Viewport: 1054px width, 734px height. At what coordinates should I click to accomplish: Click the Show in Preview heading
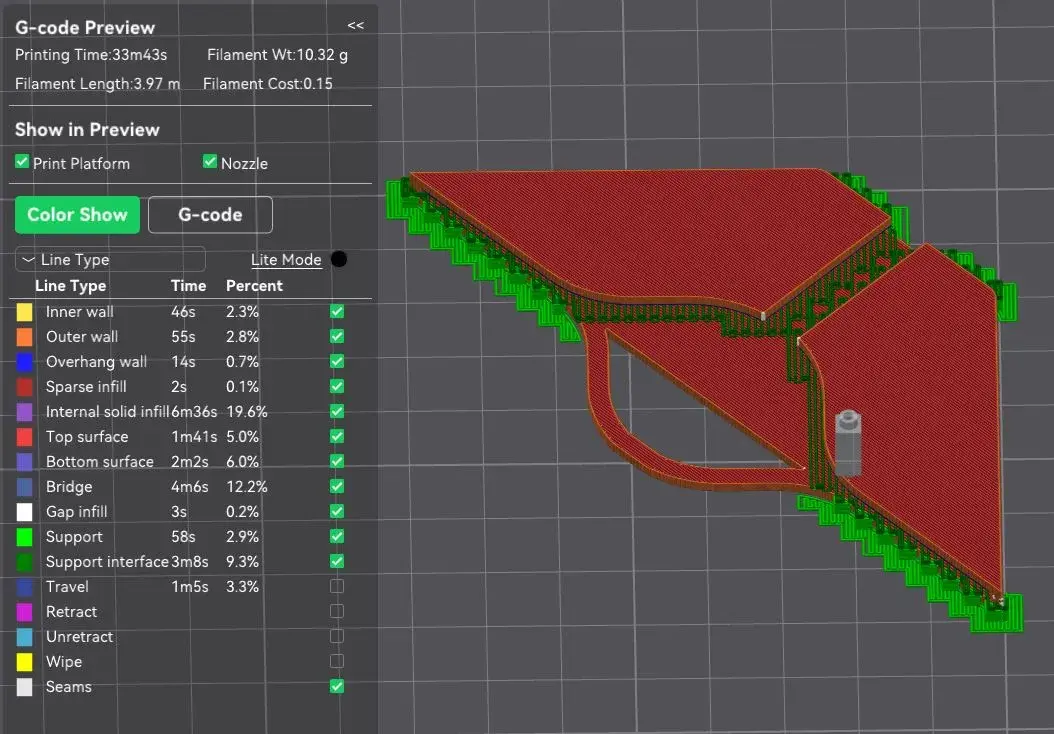(87, 130)
